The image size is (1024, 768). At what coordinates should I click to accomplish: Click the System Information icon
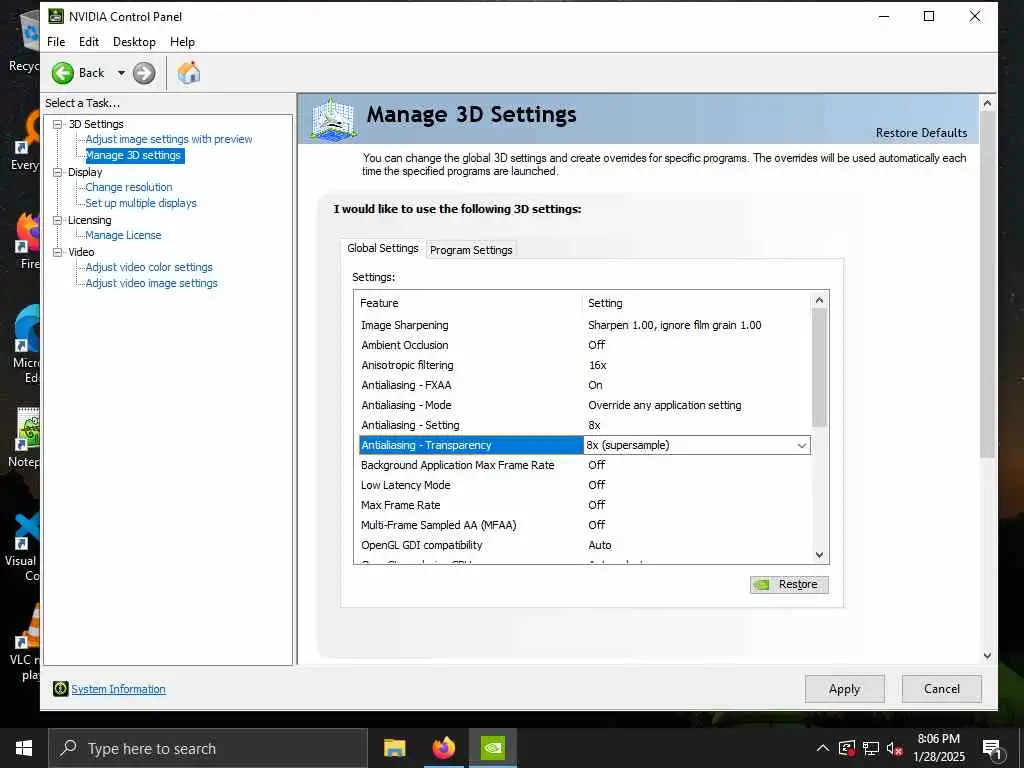[x=60, y=689]
